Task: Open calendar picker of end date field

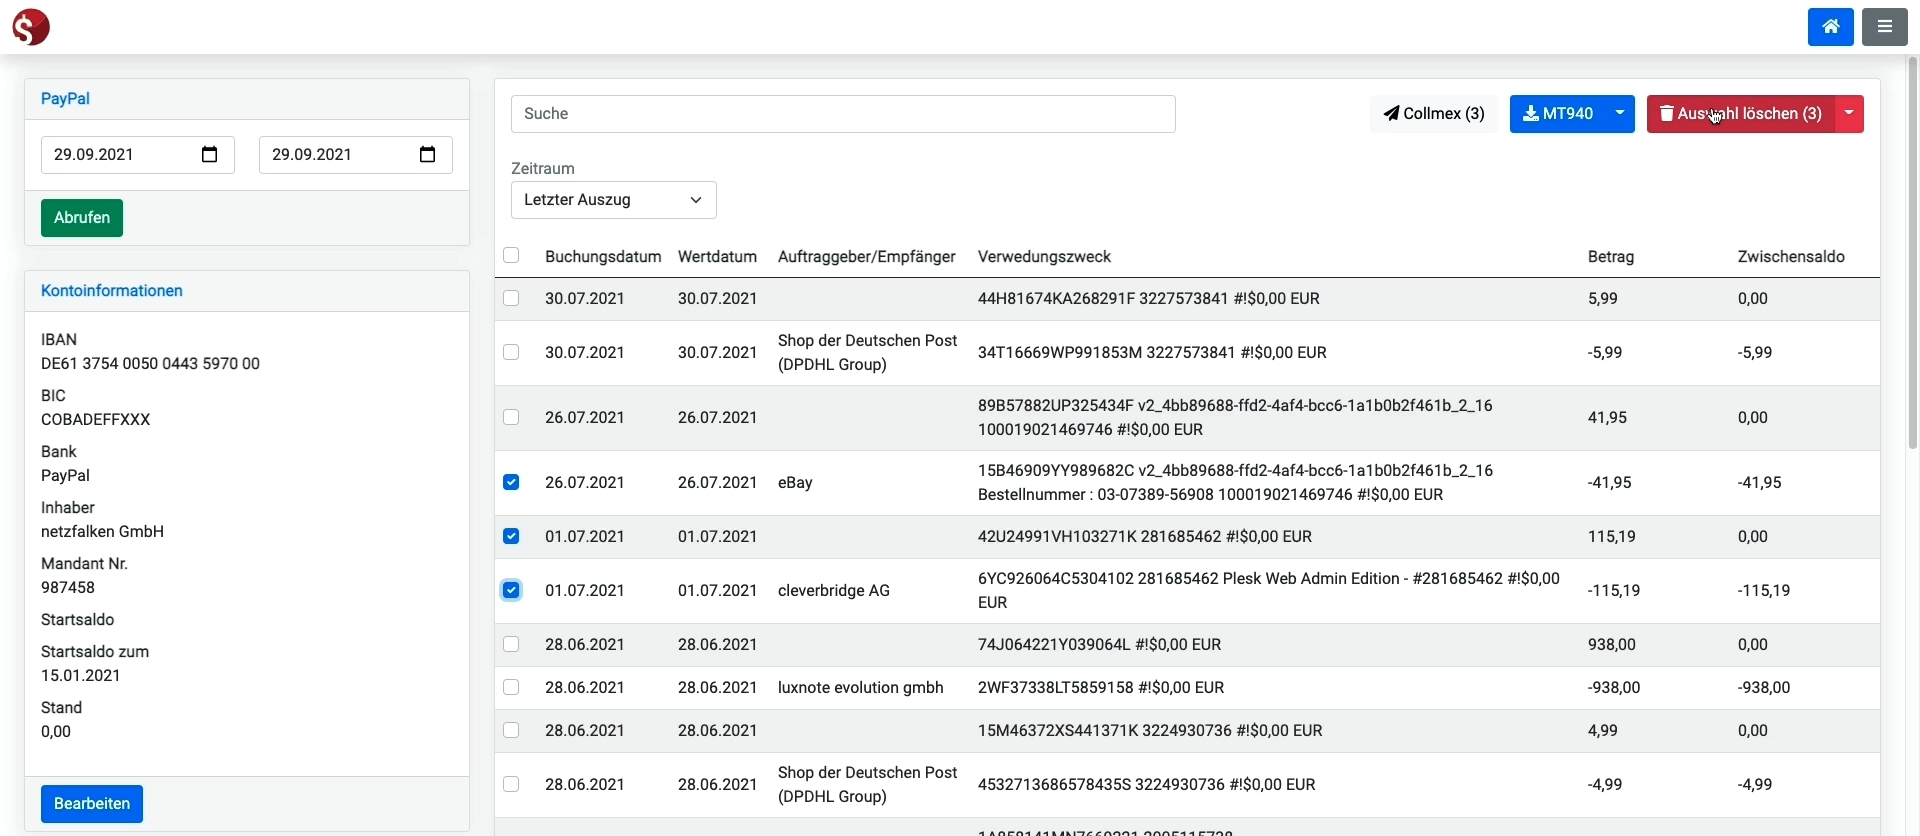Action: (428, 155)
